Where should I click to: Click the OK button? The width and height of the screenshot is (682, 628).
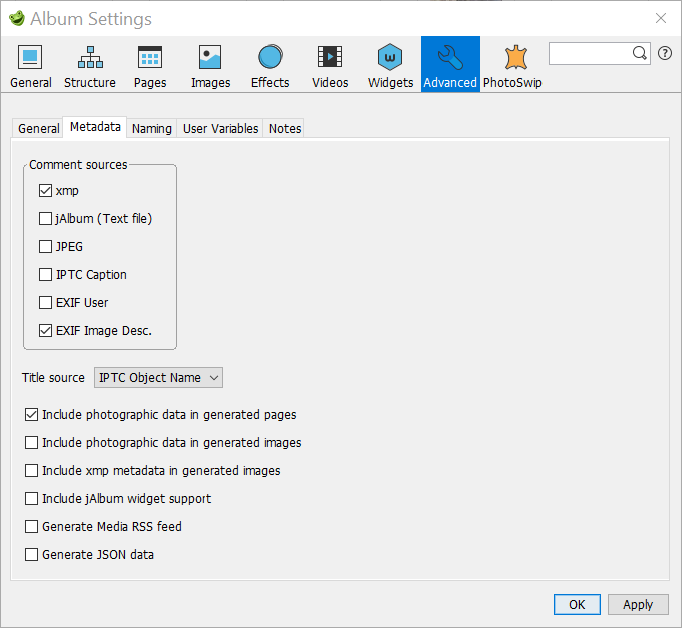pos(577,604)
